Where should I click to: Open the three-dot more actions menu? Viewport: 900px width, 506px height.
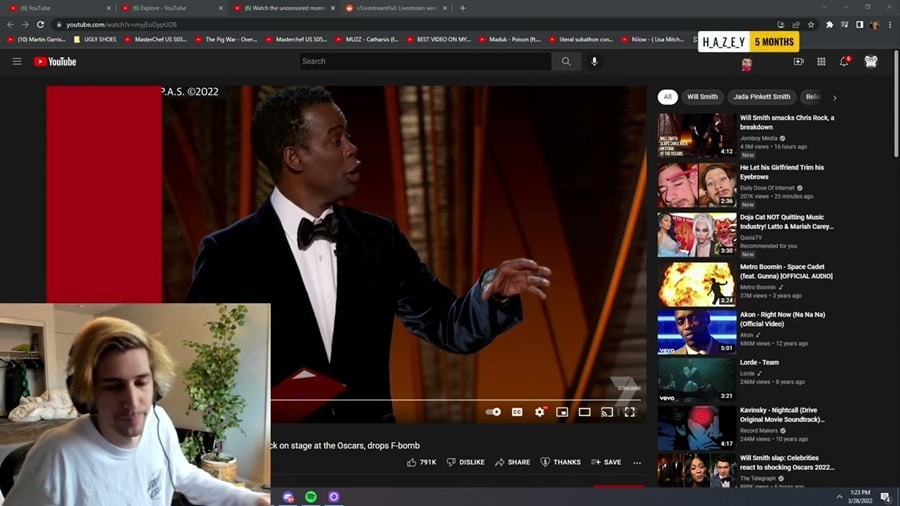637,462
